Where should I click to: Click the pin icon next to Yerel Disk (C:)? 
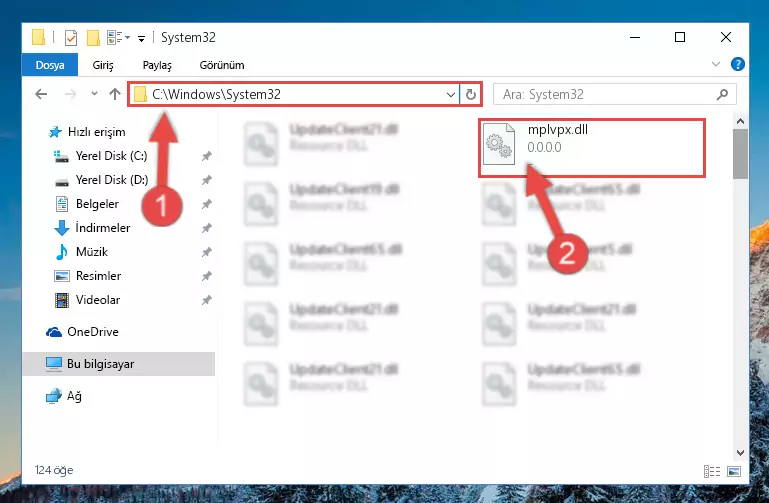206,156
